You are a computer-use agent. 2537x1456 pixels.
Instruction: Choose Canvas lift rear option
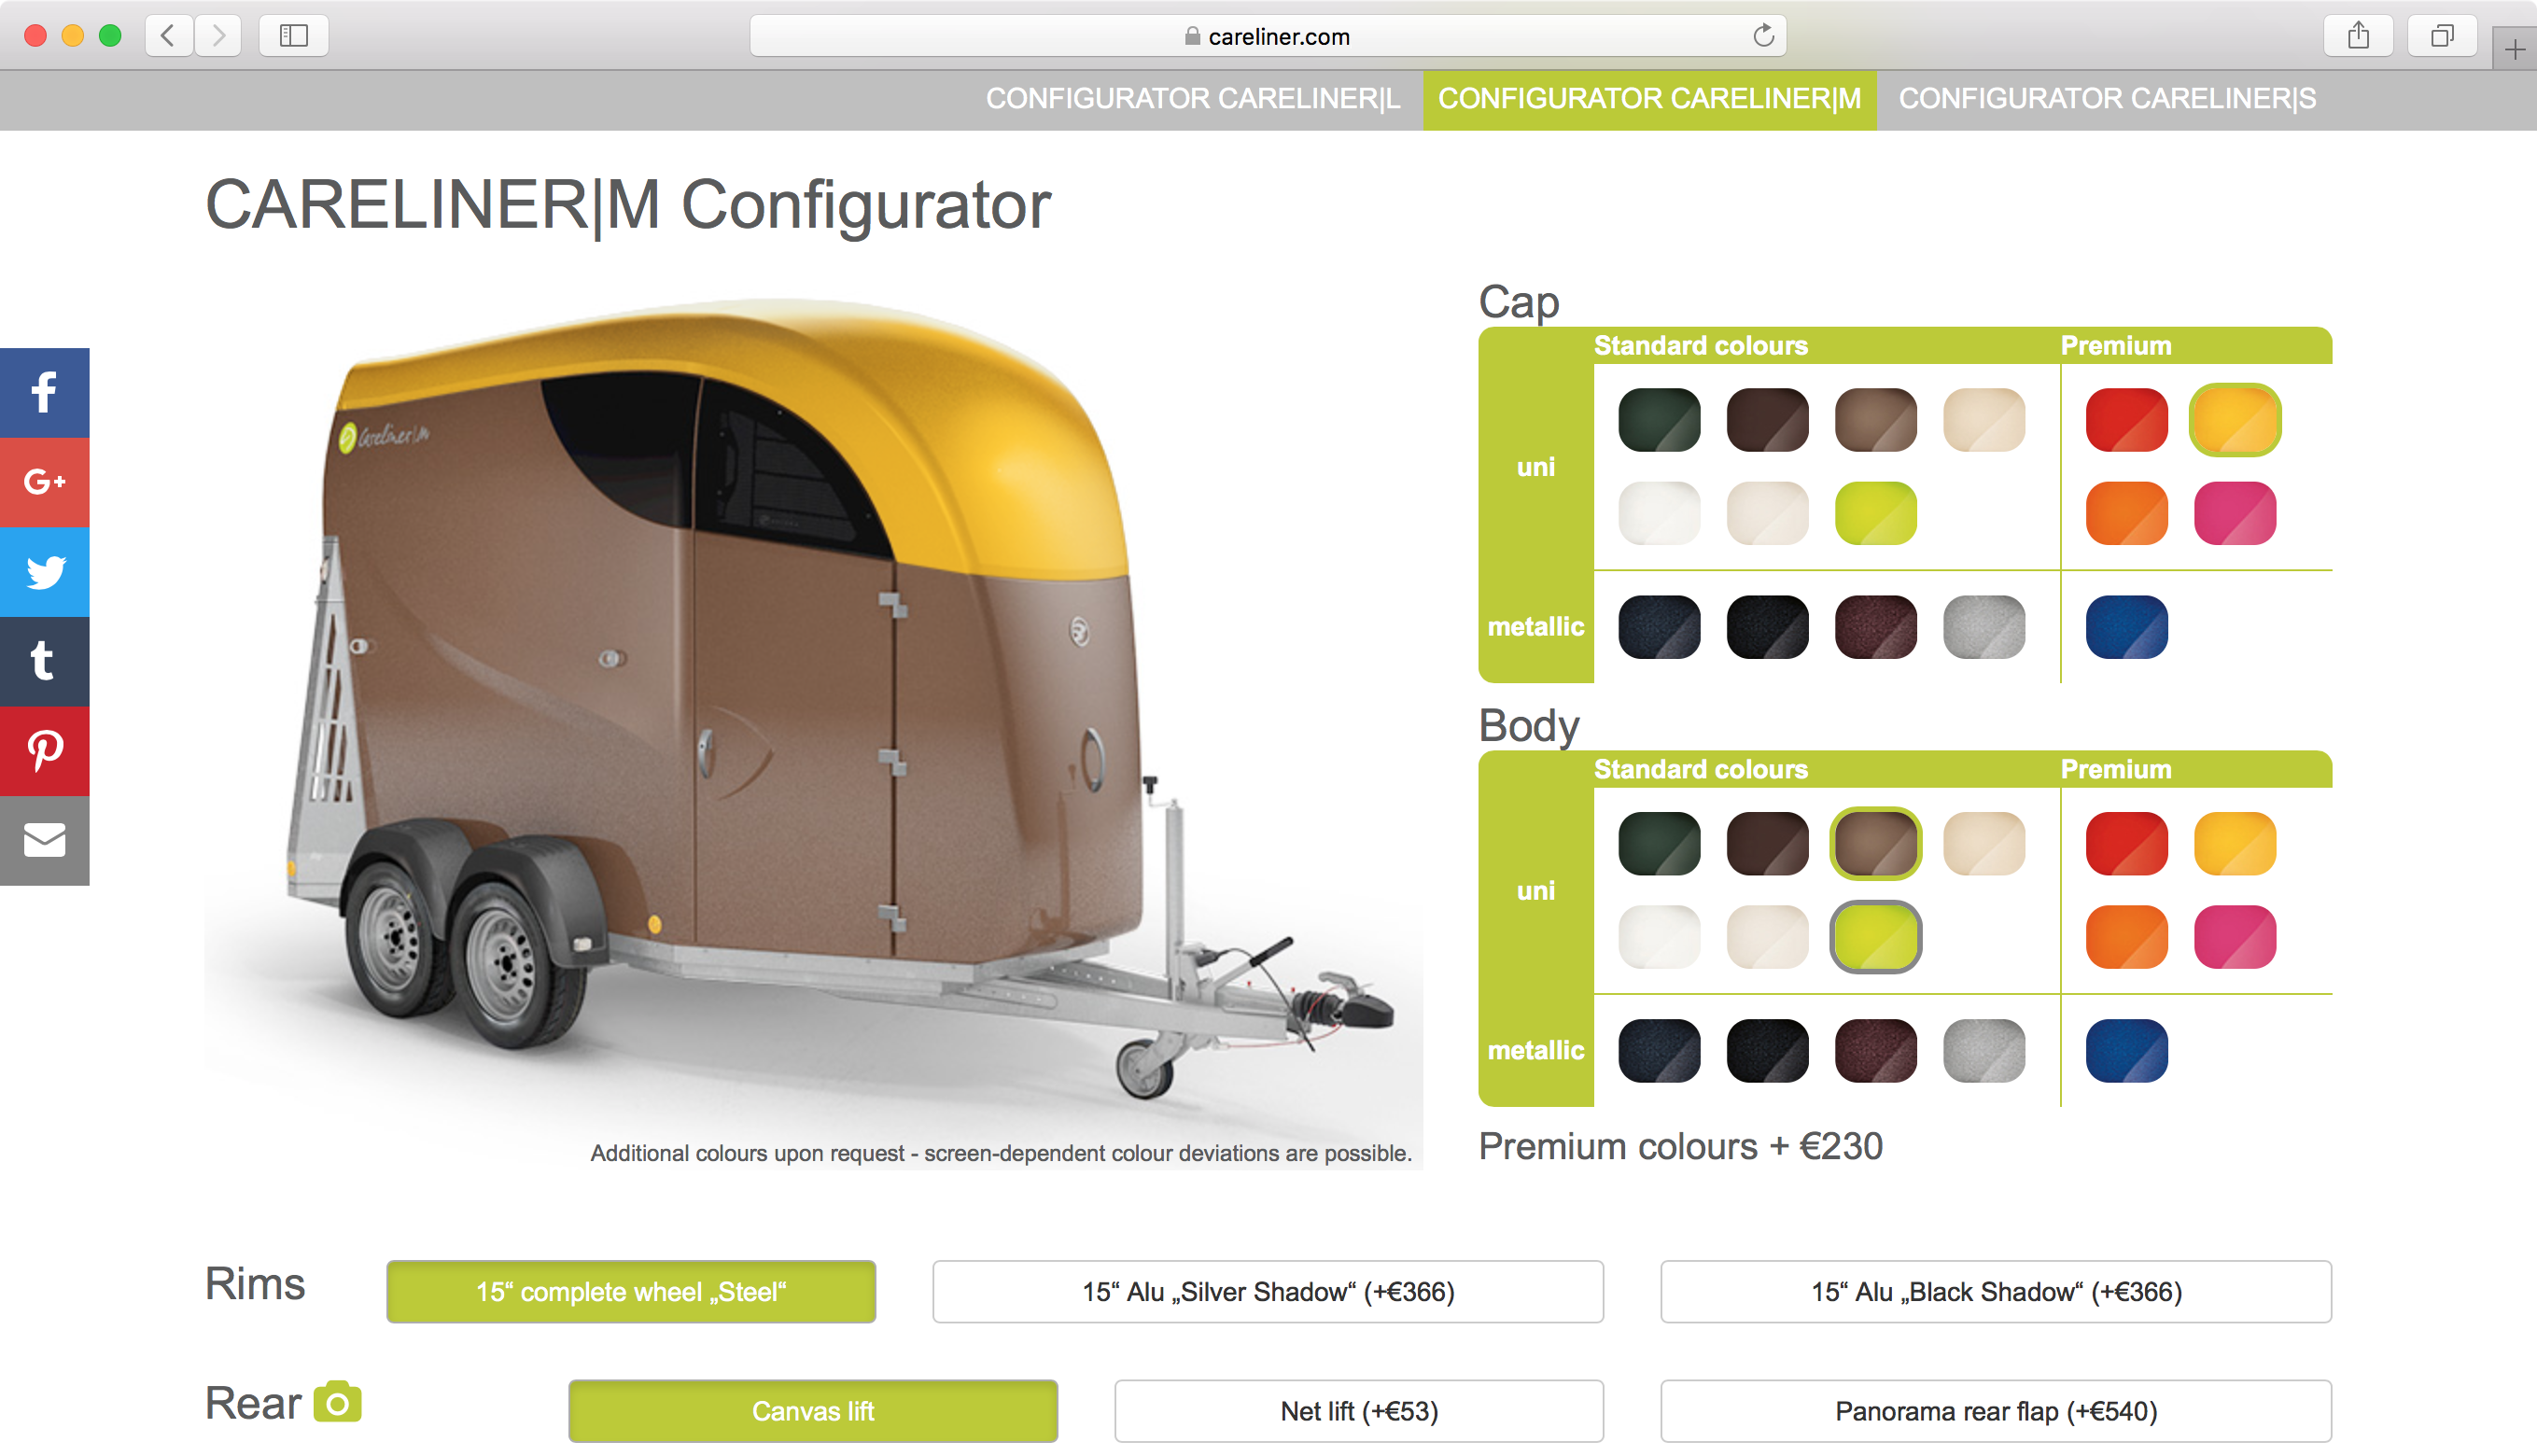813,1411
